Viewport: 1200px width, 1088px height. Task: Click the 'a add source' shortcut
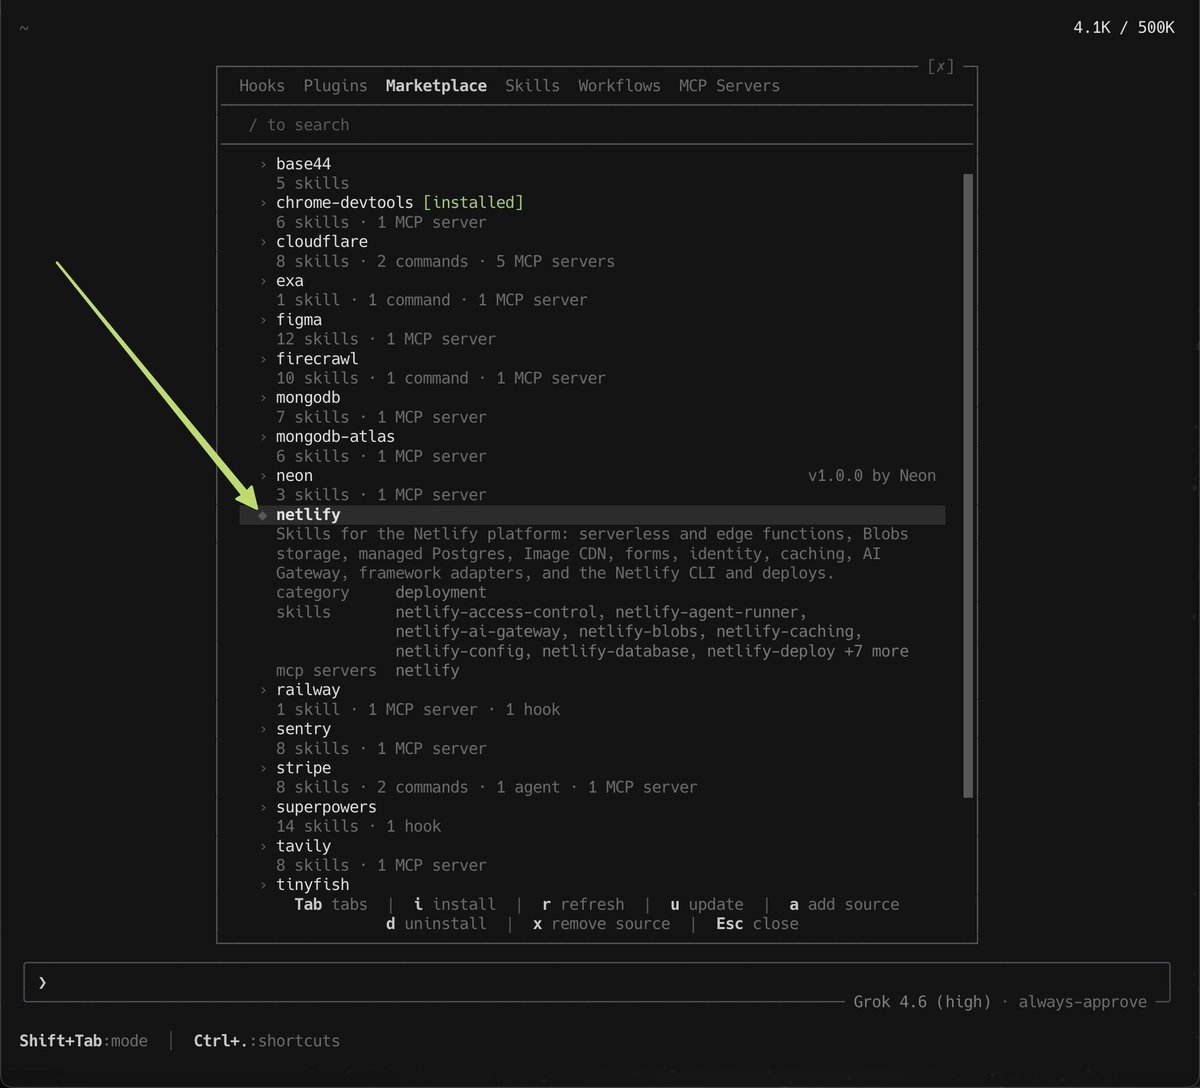[844, 904]
